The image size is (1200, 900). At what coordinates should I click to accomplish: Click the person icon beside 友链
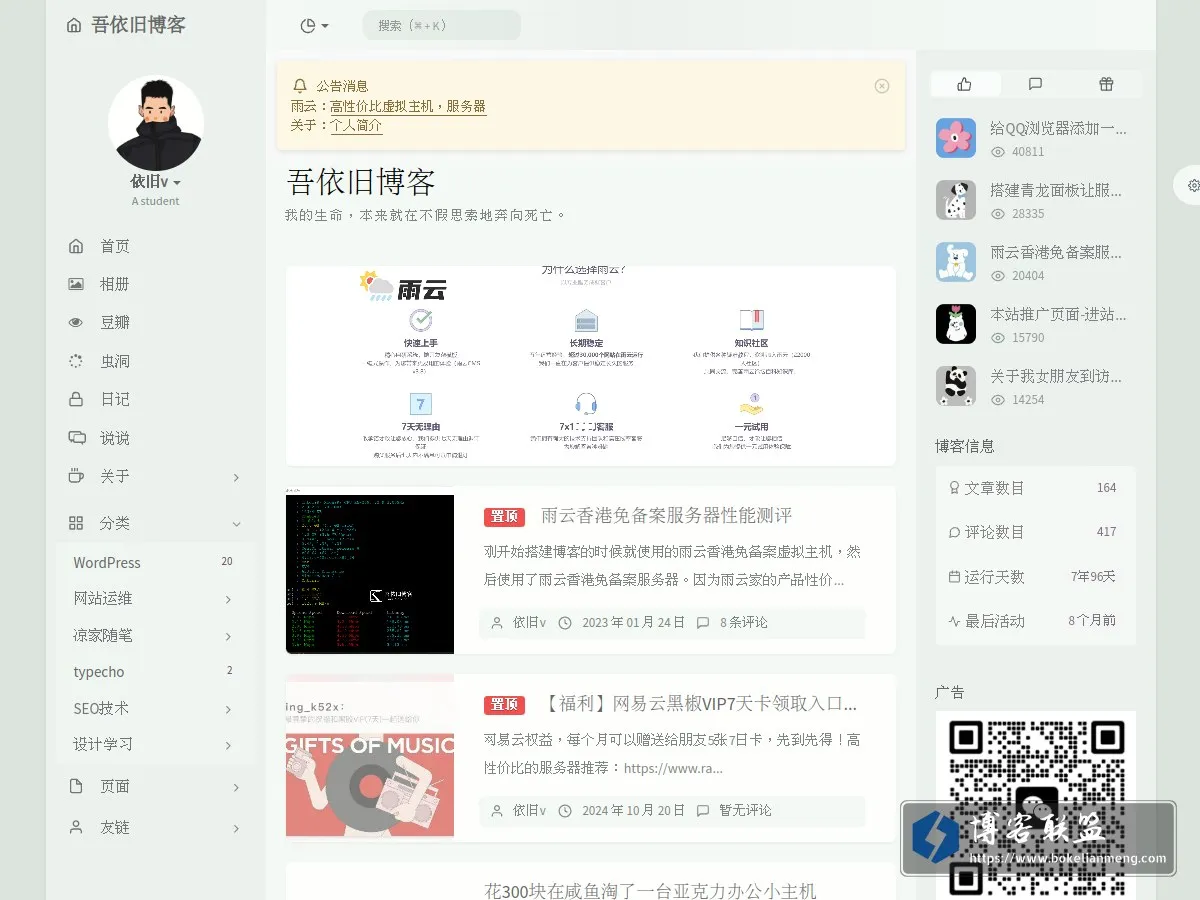76,827
